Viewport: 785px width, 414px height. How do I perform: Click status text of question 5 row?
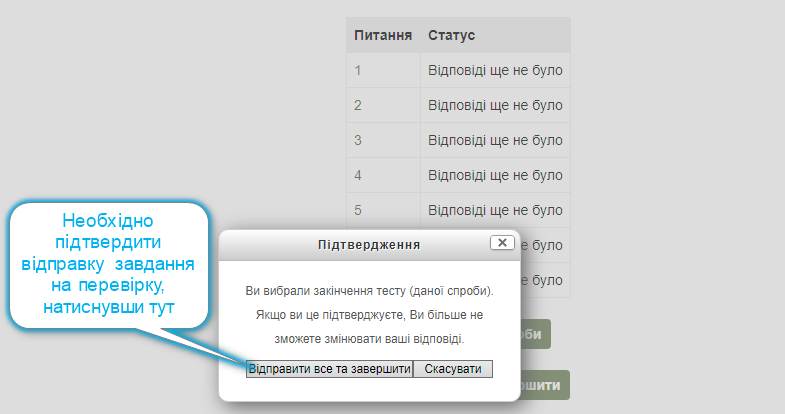[495, 210]
